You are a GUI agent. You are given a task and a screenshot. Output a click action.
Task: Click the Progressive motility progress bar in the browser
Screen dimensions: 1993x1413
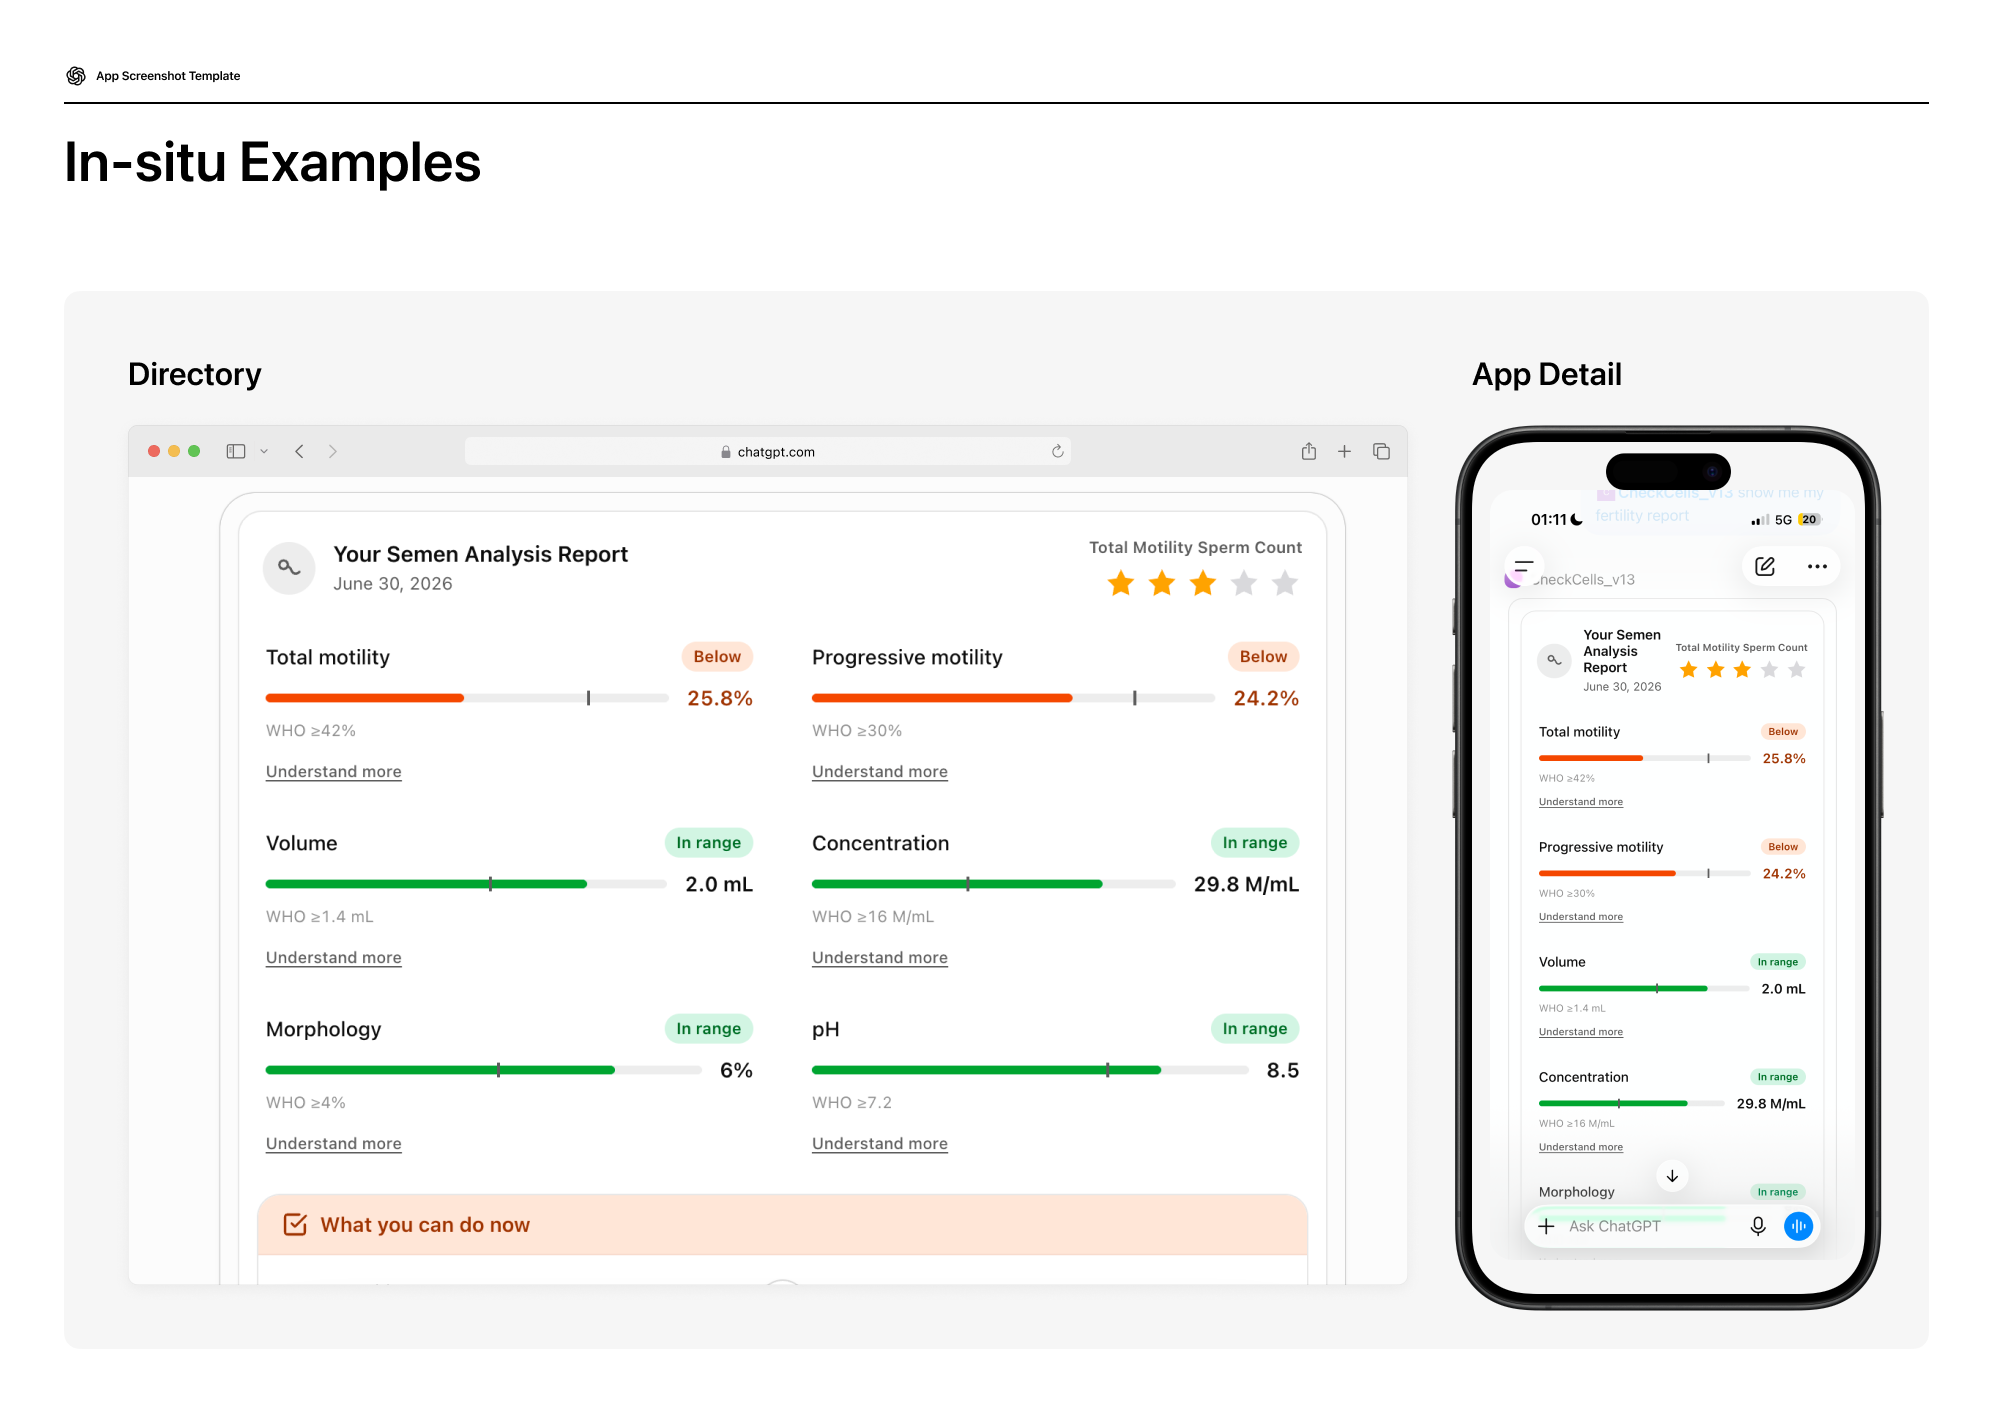pos(1013,698)
